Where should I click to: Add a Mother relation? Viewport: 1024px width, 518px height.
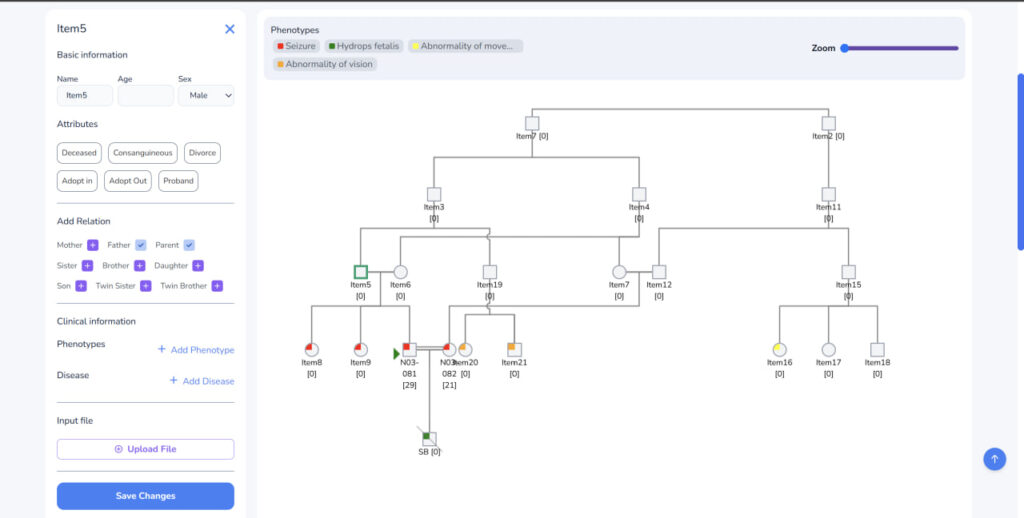93,245
